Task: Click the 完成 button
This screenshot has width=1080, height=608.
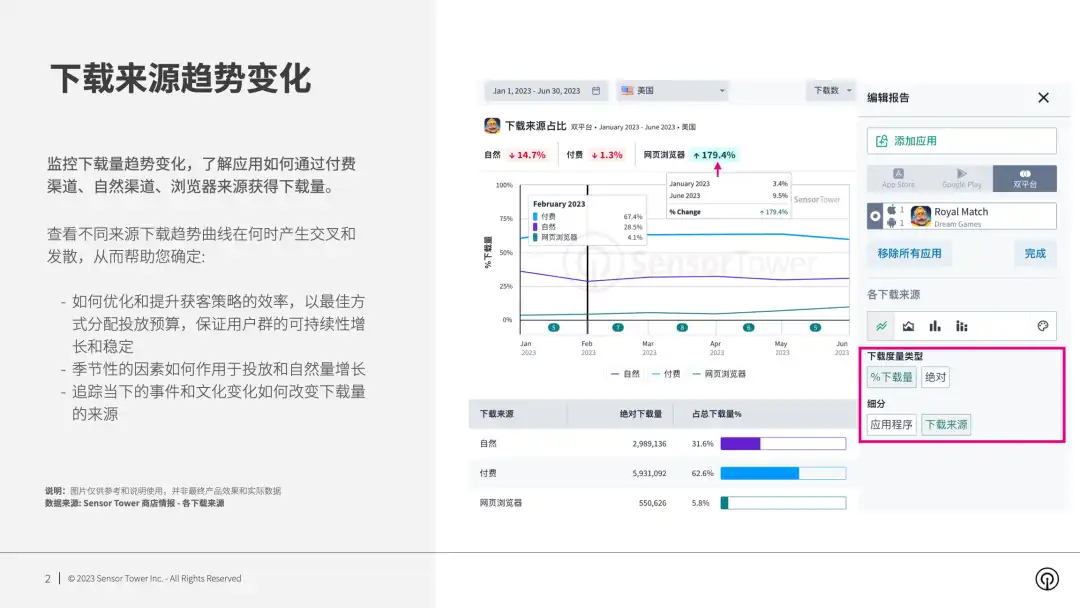Action: coord(1035,253)
